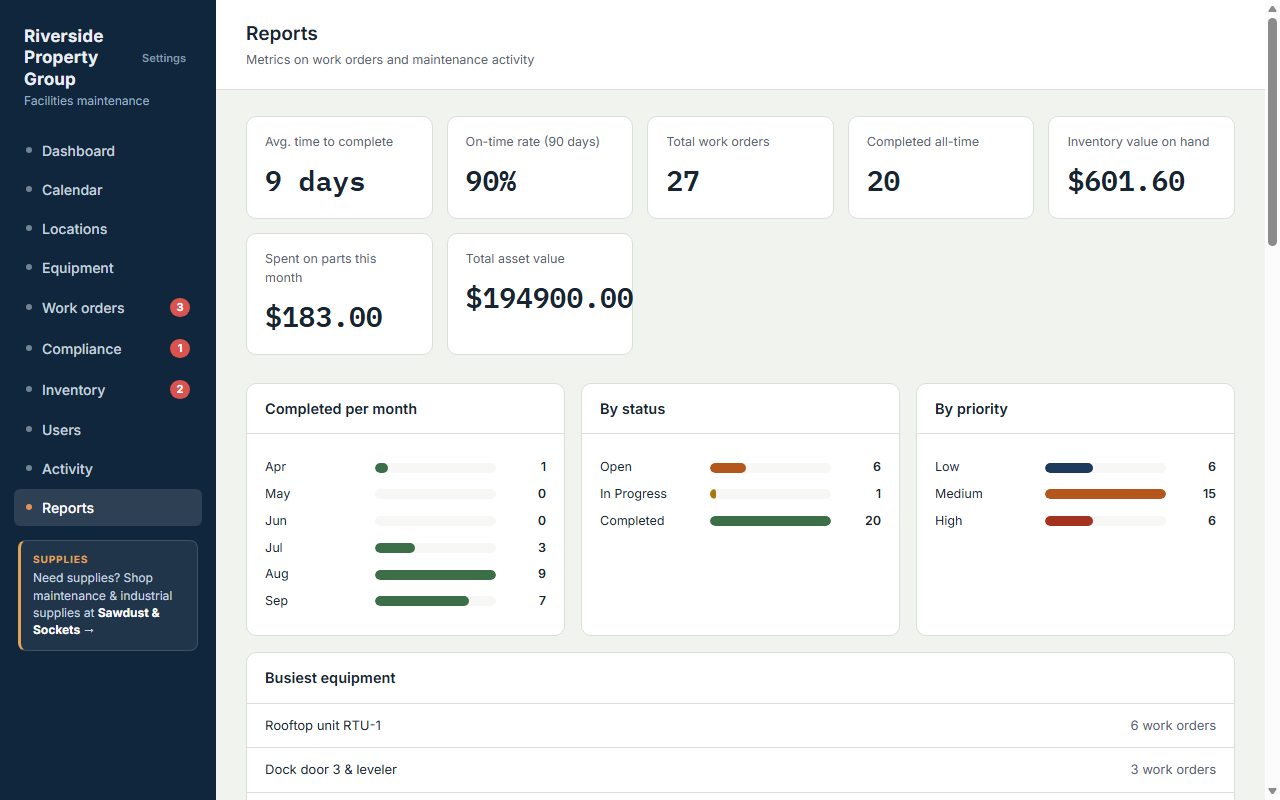This screenshot has height=800, width=1280.
Task: Click the Completed all-time card
Action: (941, 167)
